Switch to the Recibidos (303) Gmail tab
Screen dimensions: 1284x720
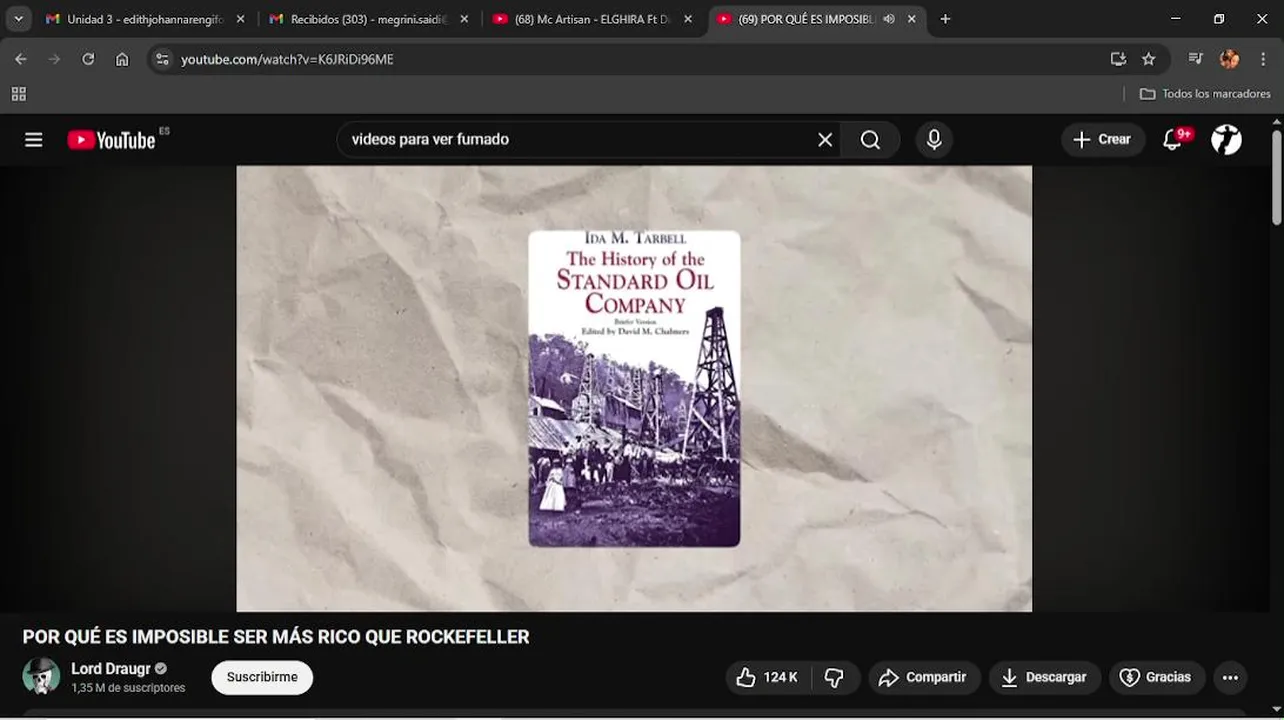tap(368, 19)
